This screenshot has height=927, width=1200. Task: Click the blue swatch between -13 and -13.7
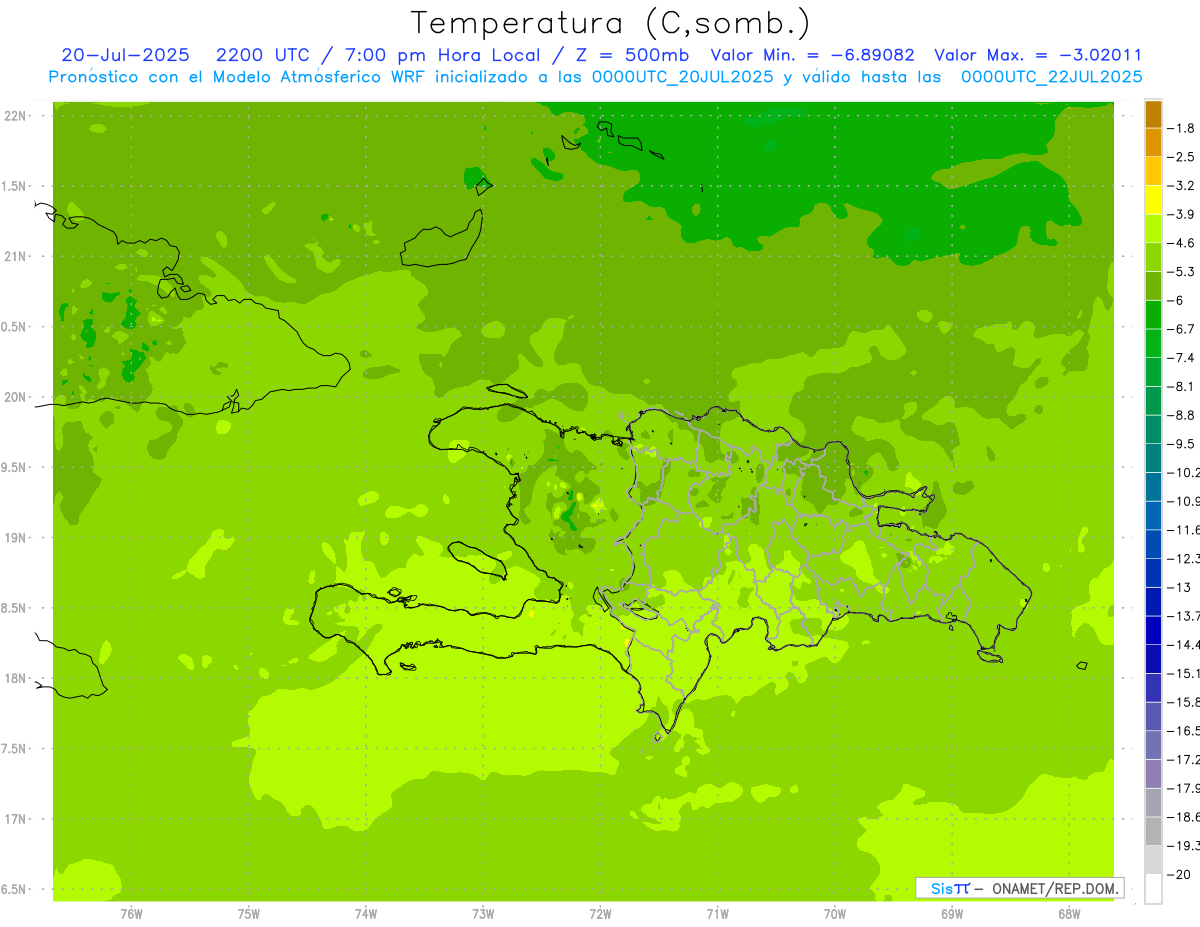(x=1153, y=601)
